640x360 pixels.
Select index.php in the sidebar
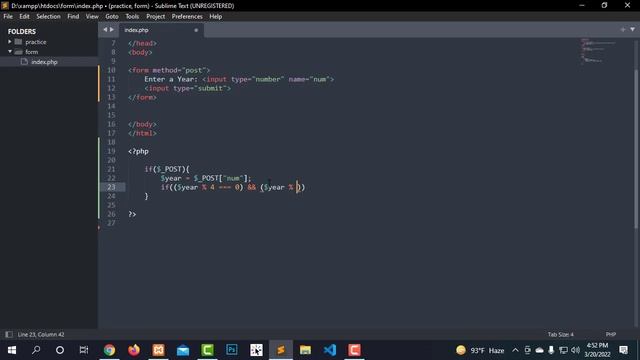point(44,62)
